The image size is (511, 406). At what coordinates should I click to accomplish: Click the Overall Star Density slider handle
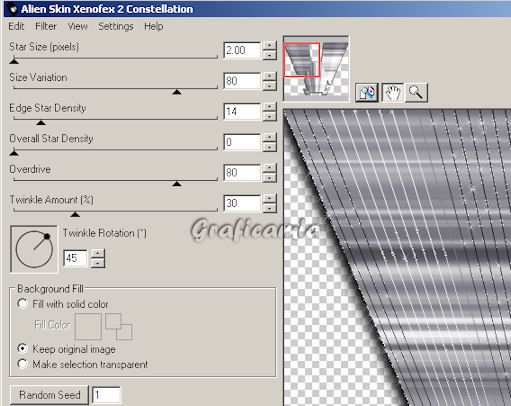(x=14, y=153)
